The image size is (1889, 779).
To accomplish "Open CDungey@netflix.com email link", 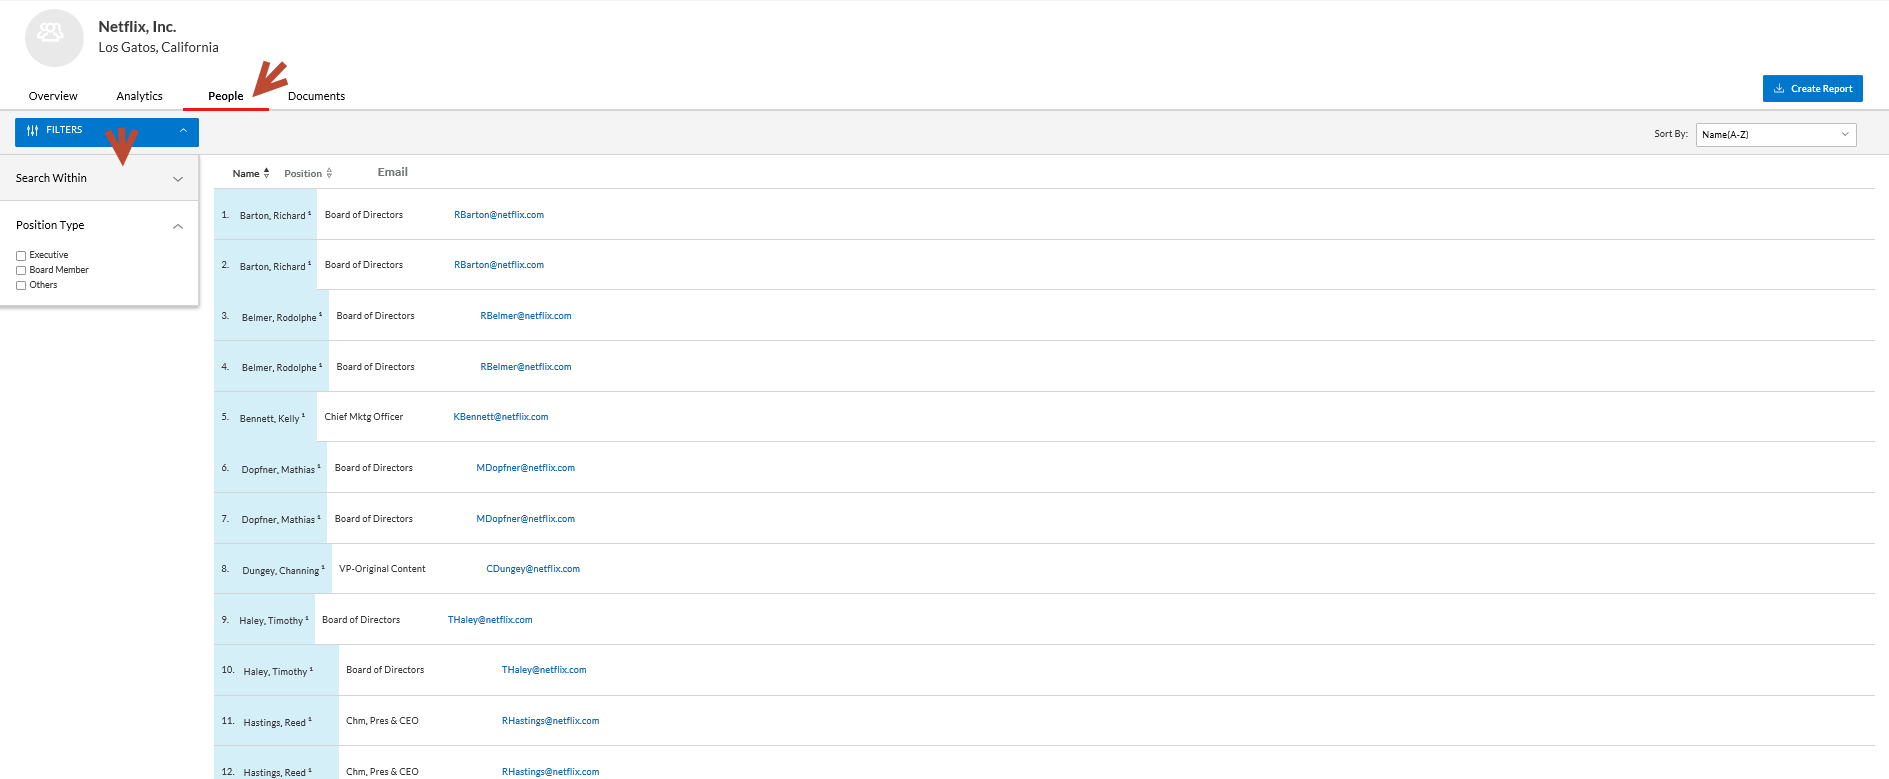I will [533, 569].
